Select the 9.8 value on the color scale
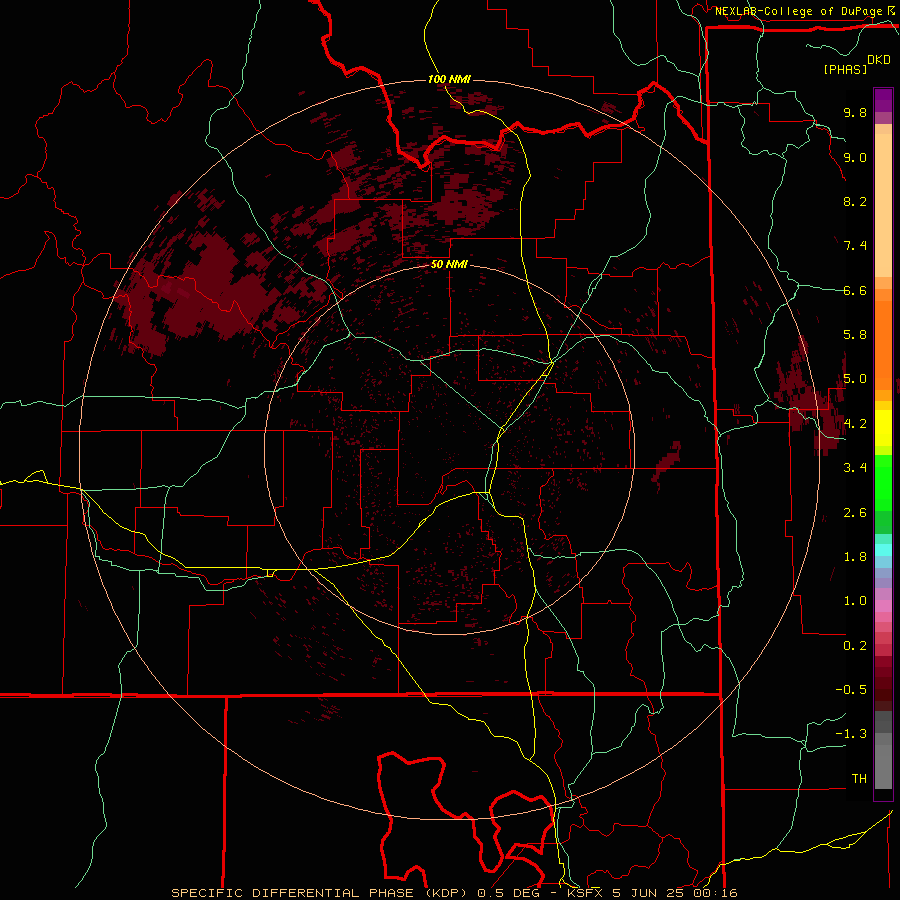Screen dimensions: 900x900 coord(855,112)
